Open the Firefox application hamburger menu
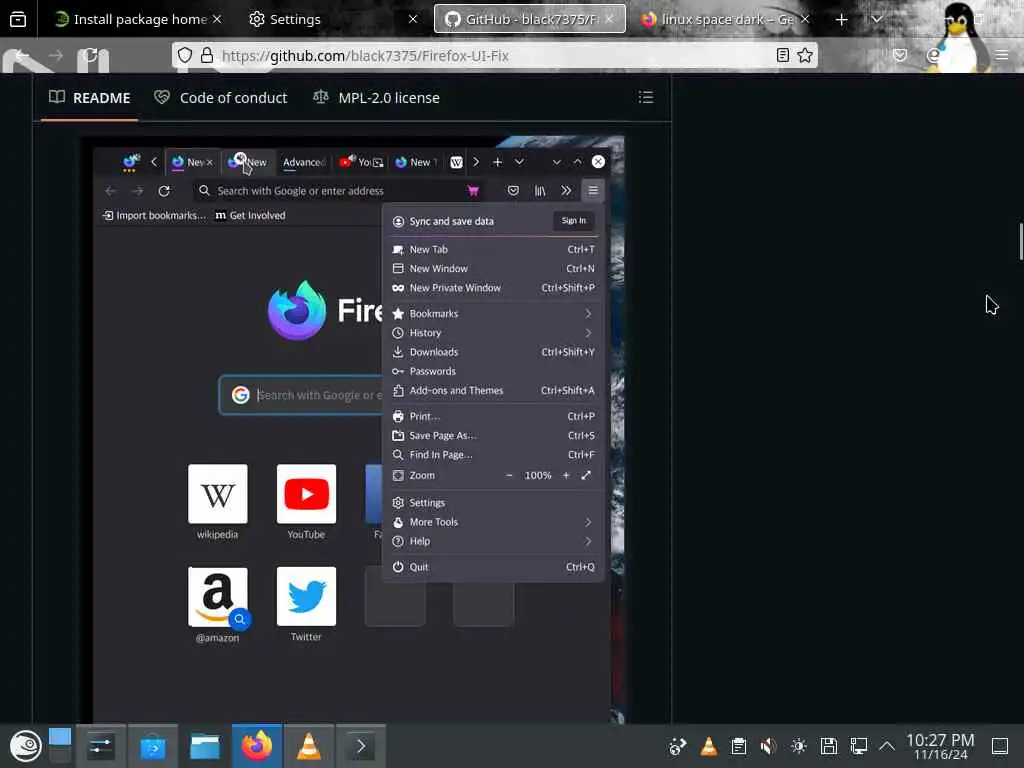The height and width of the screenshot is (768, 1024). click(1002, 56)
